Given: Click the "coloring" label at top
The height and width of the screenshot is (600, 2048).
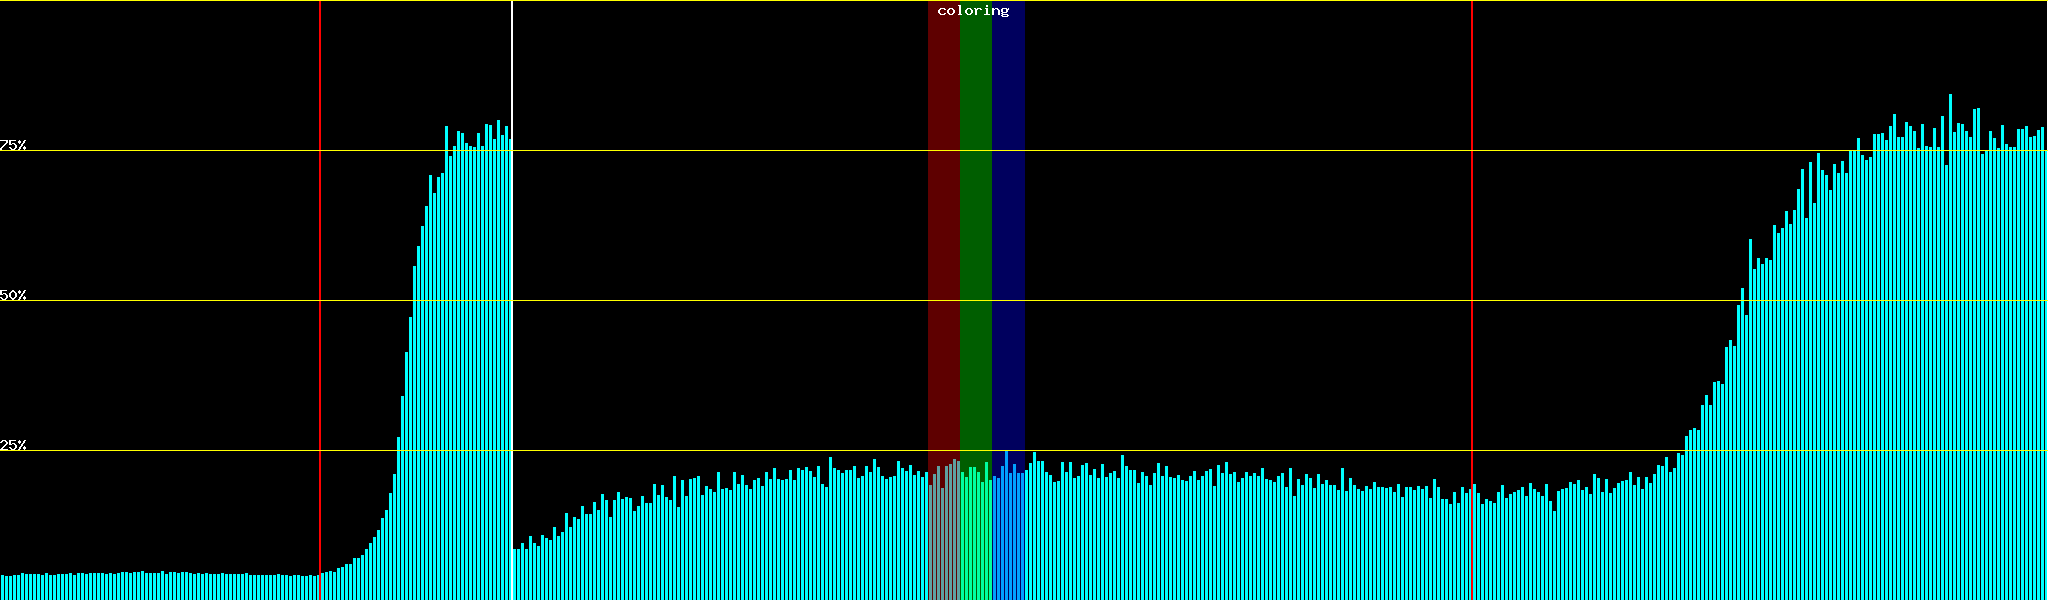Looking at the screenshot, I should coord(973,11).
